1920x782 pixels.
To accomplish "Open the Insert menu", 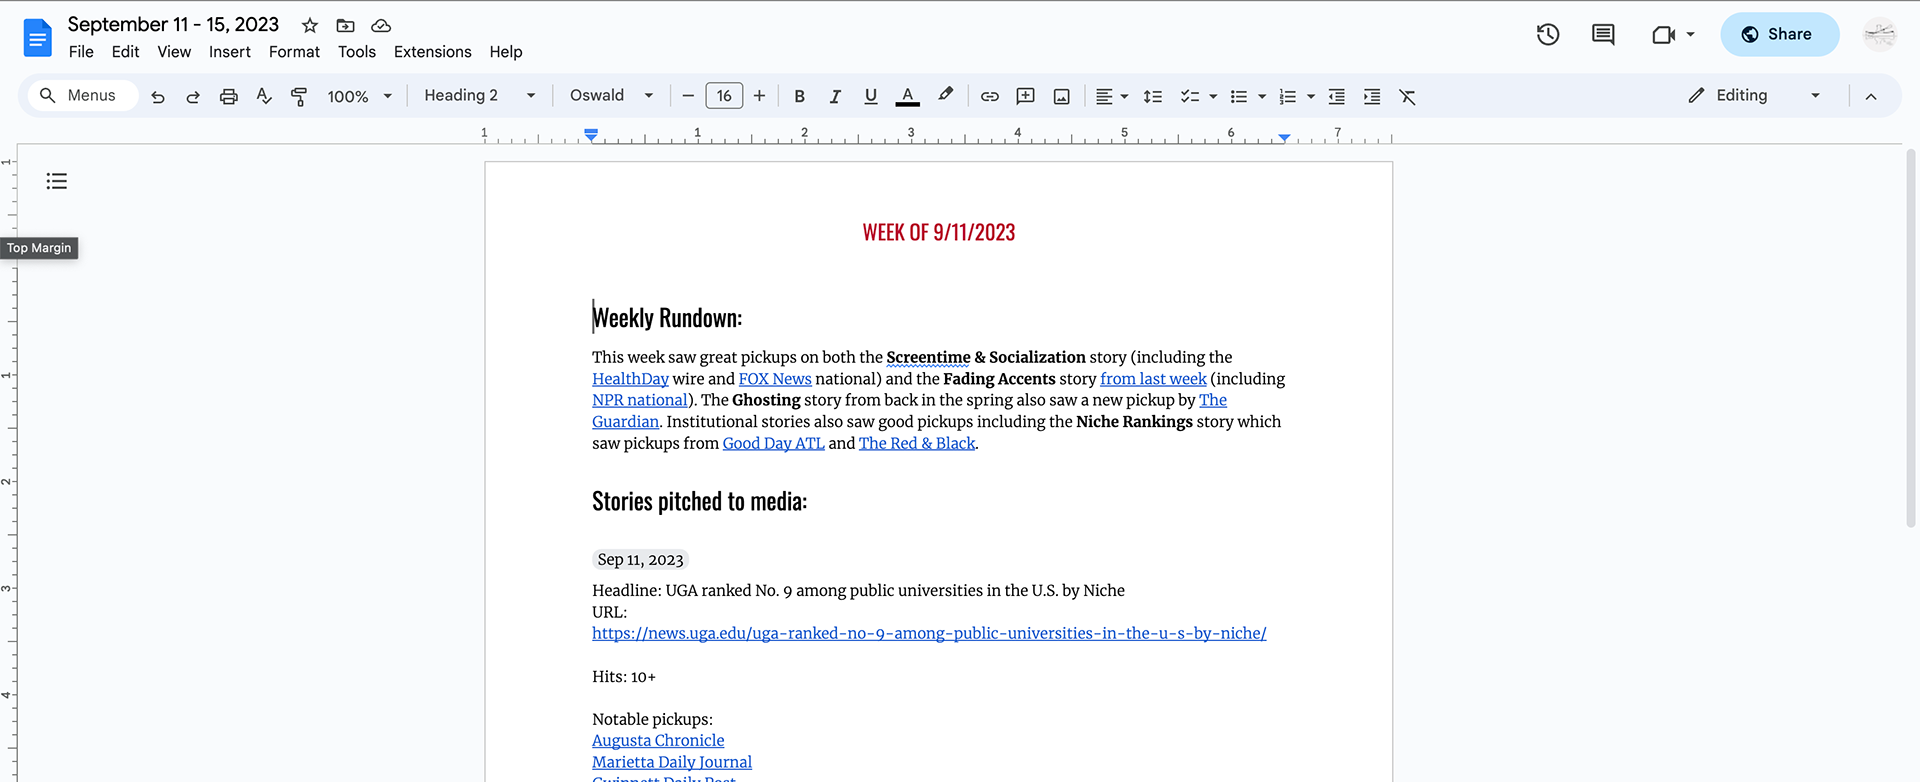I will coord(230,52).
